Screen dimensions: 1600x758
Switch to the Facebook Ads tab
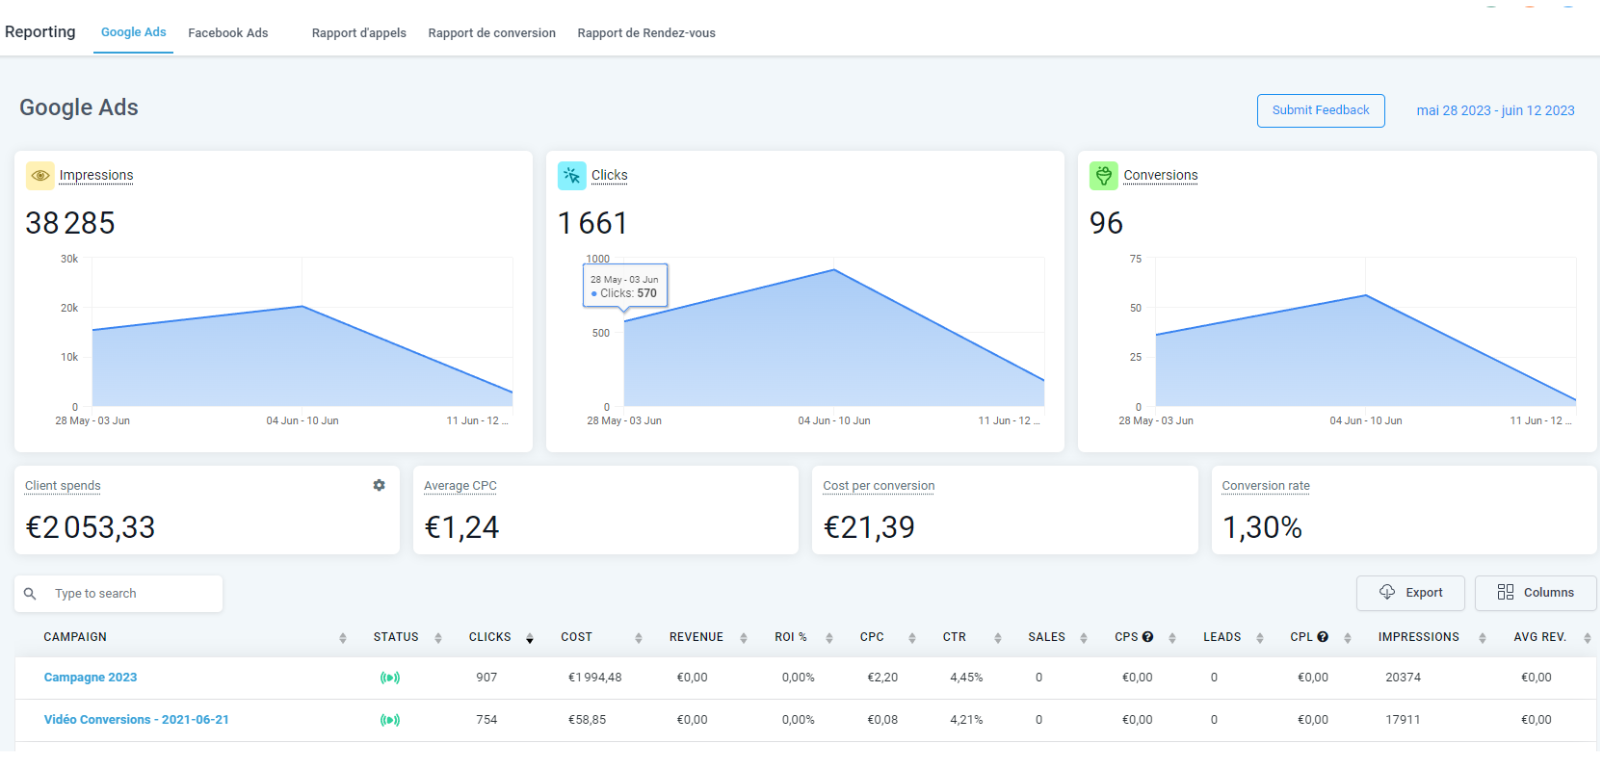(x=228, y=33)
